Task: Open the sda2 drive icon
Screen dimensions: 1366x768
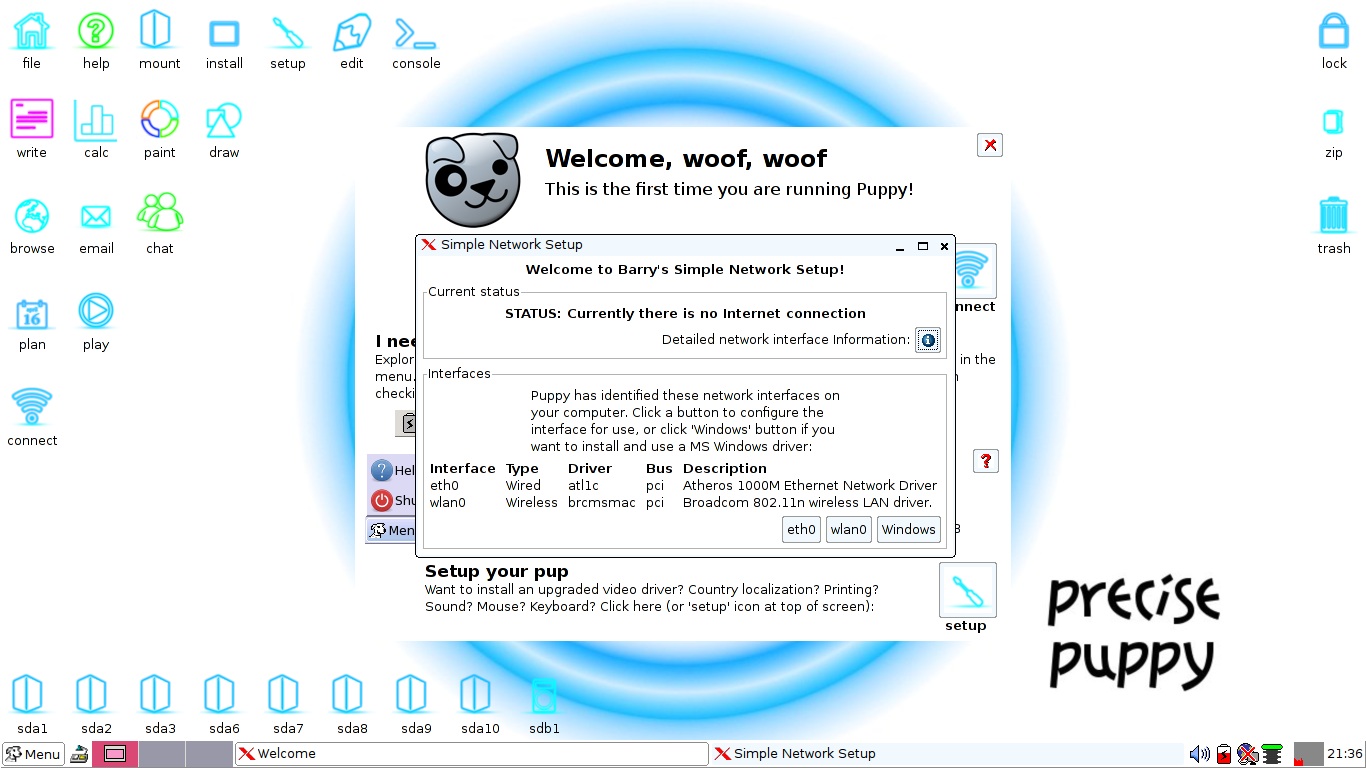Action: point(92,693)
